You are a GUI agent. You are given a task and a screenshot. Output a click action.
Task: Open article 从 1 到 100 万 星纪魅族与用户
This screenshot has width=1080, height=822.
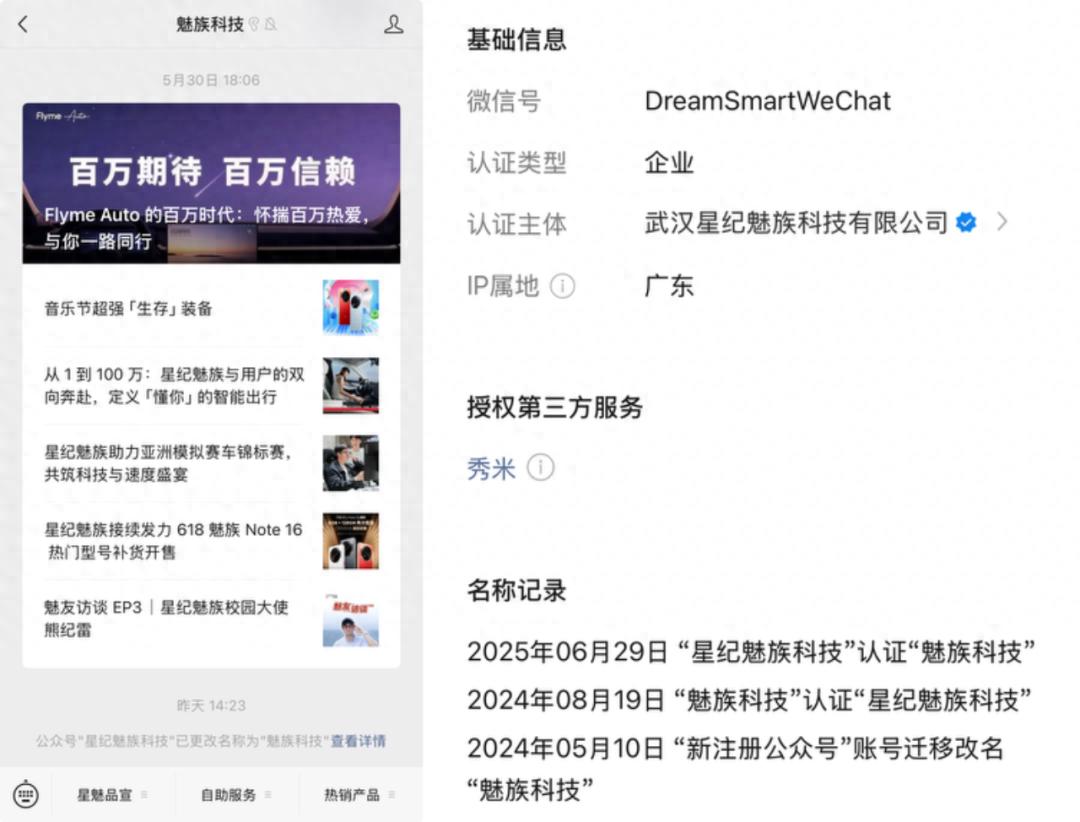(211, 386)
